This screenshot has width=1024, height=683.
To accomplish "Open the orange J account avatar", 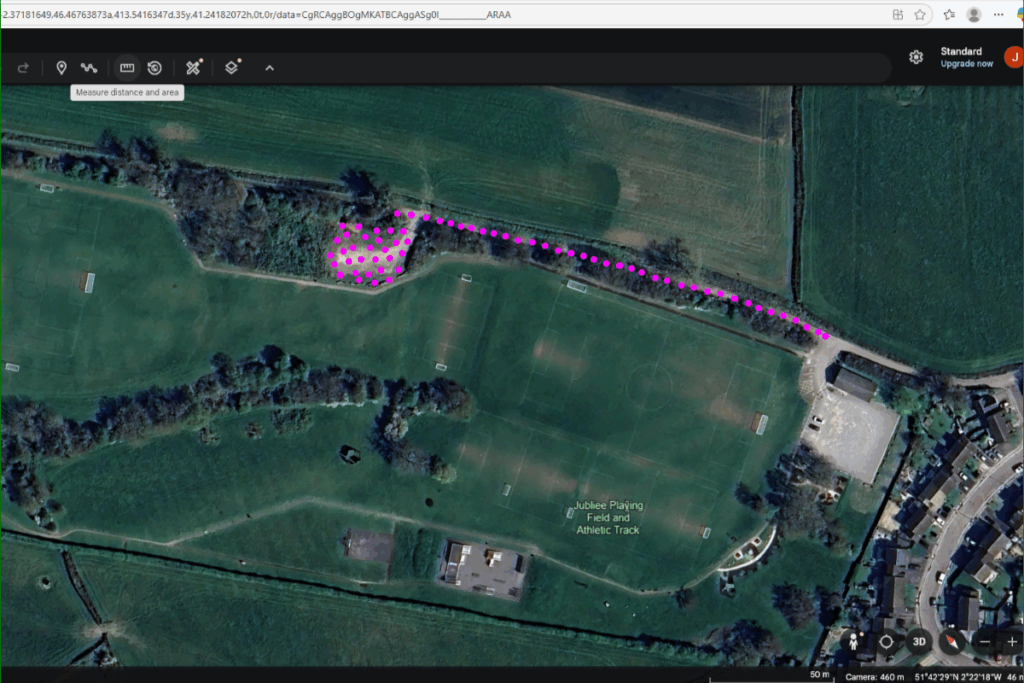I will point(1014,57).
